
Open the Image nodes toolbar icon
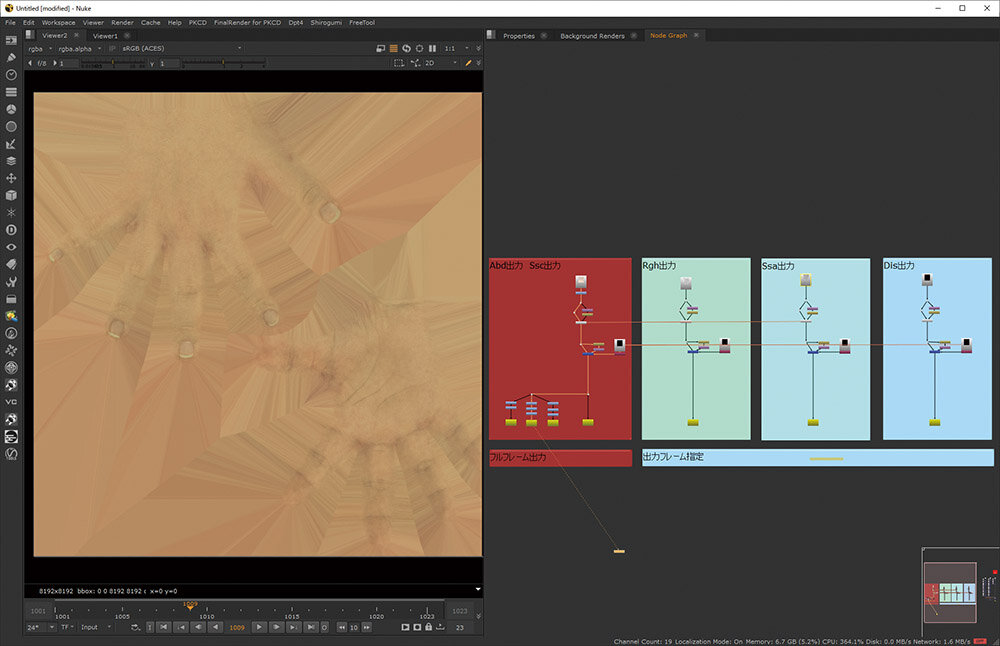11,40
